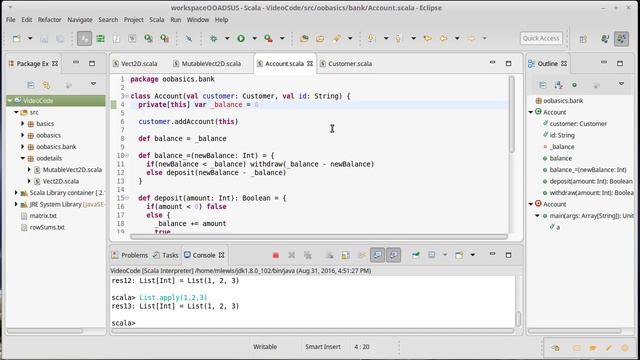Click the red Terminate console icon
This screenshot has height=360, width=640.
[276, 255]
